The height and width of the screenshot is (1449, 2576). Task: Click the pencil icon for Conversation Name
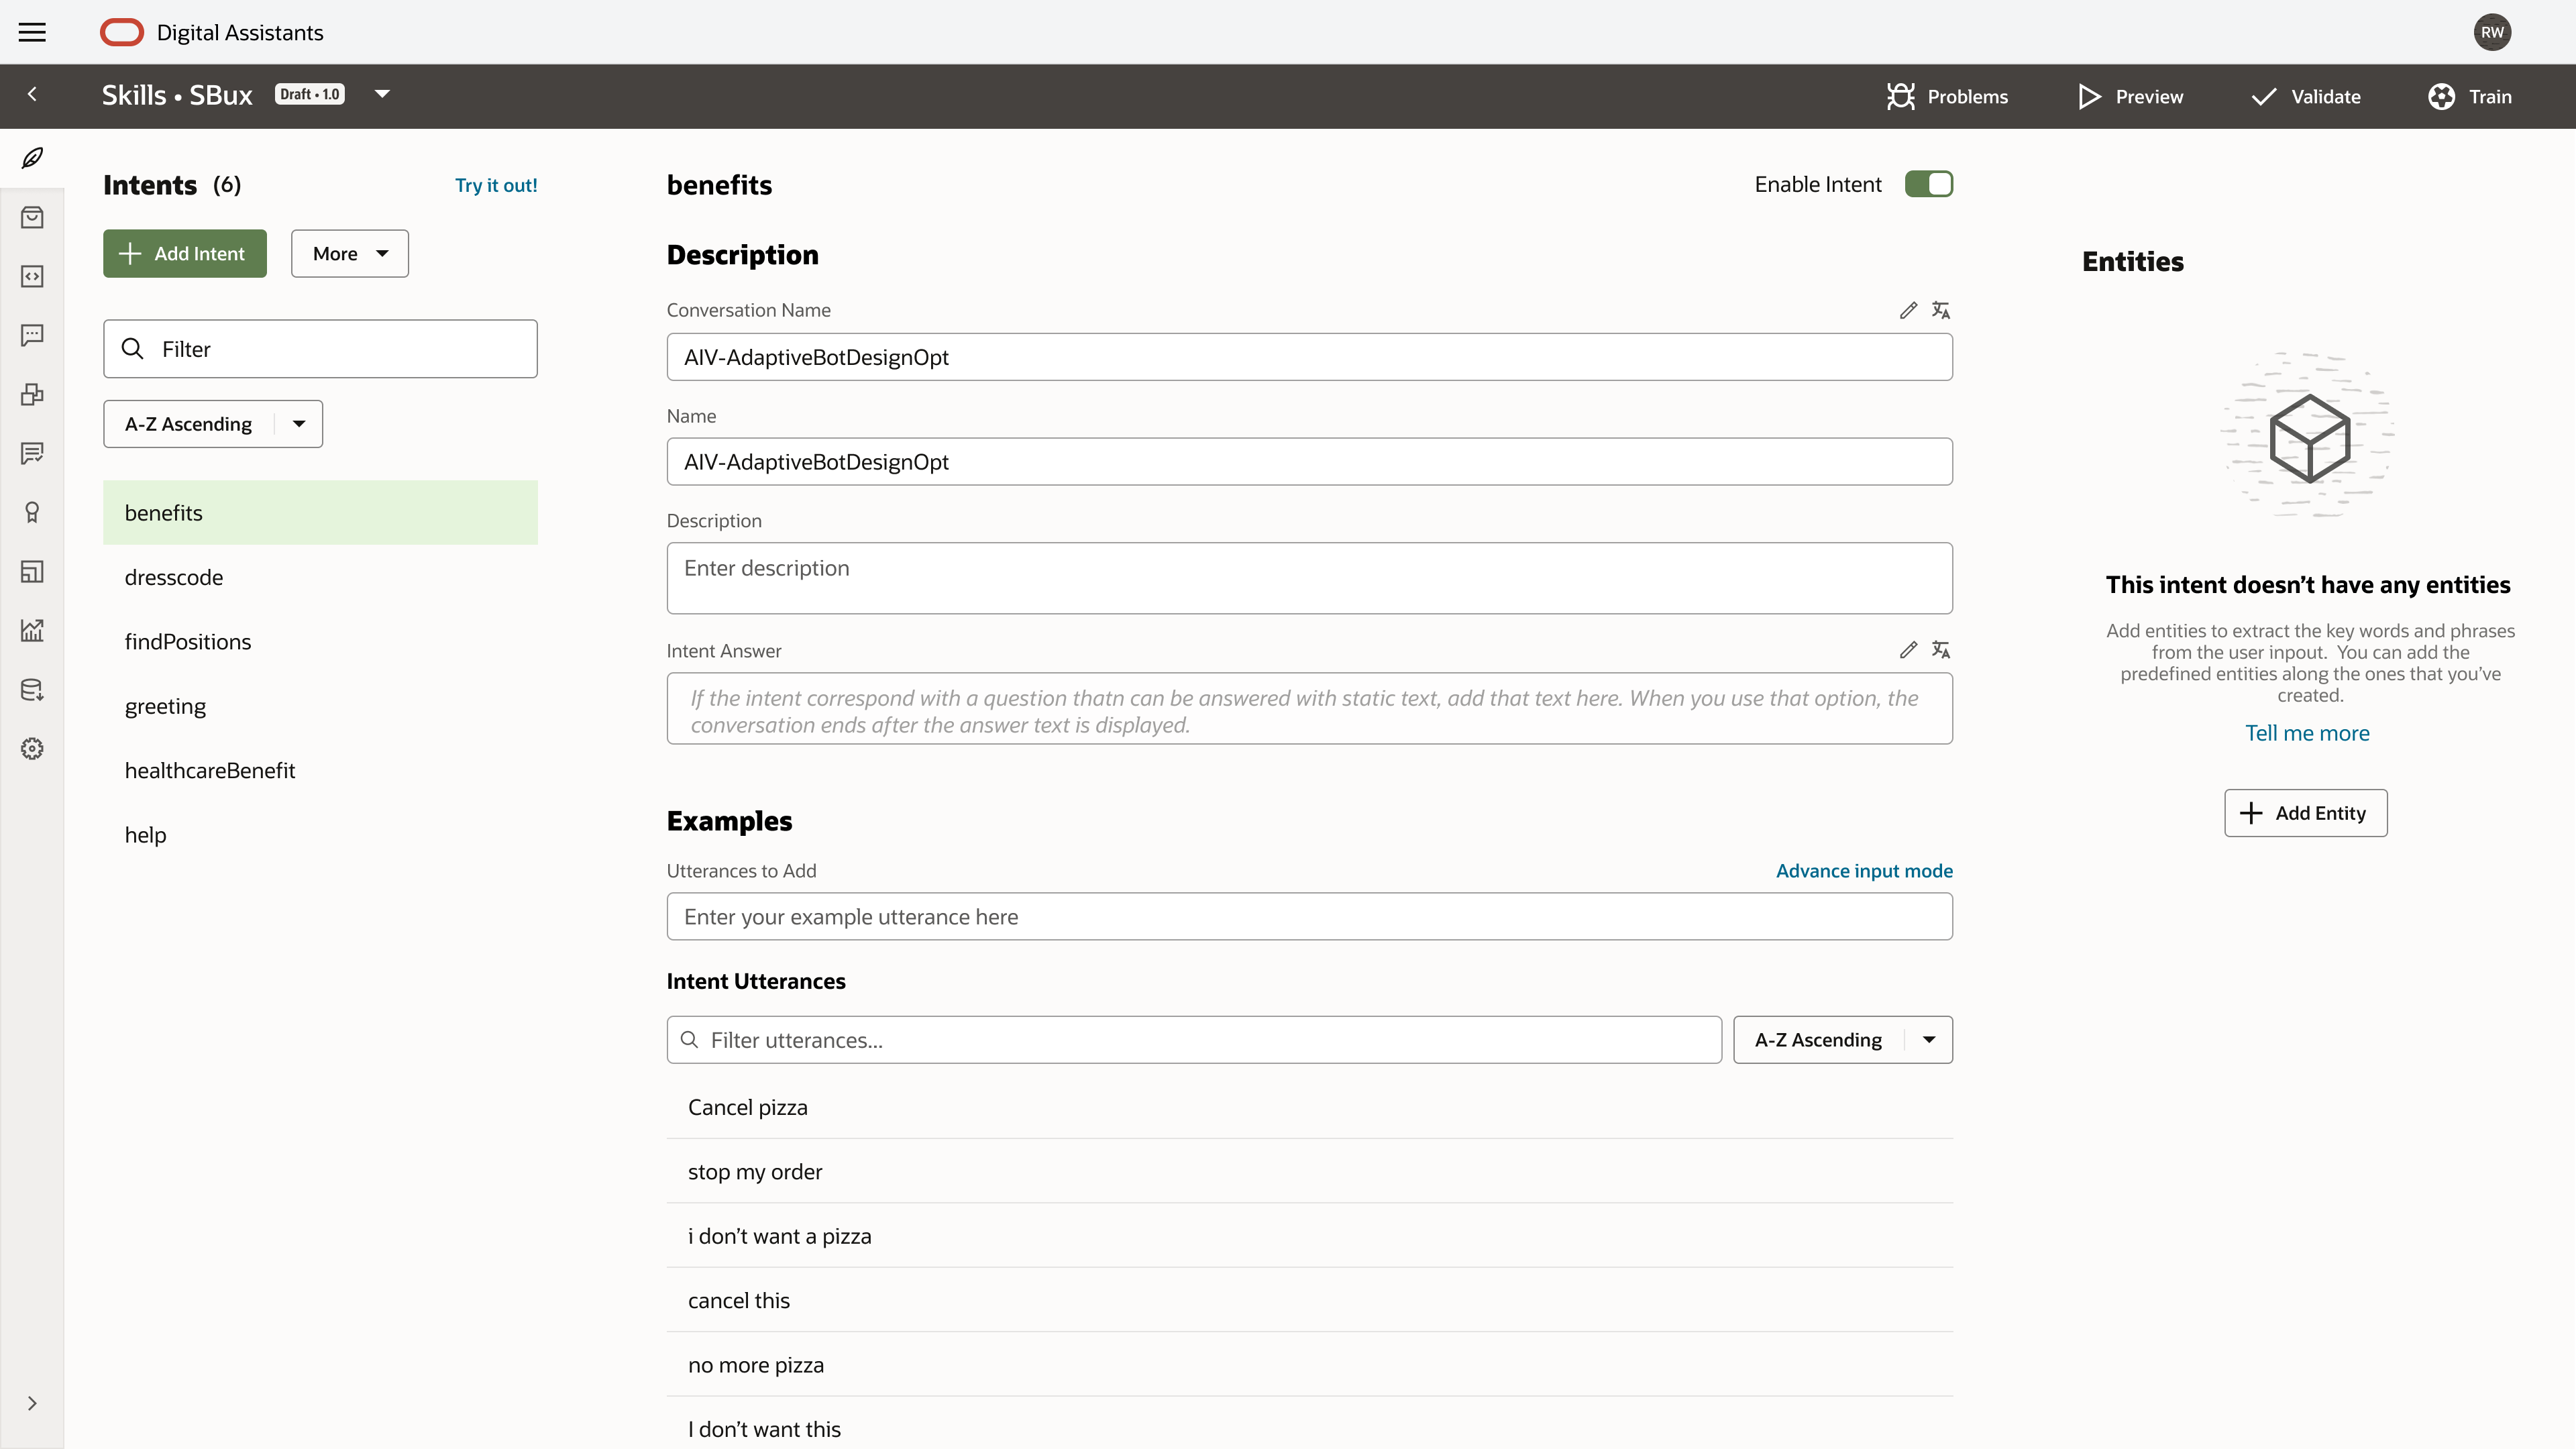1908,310
